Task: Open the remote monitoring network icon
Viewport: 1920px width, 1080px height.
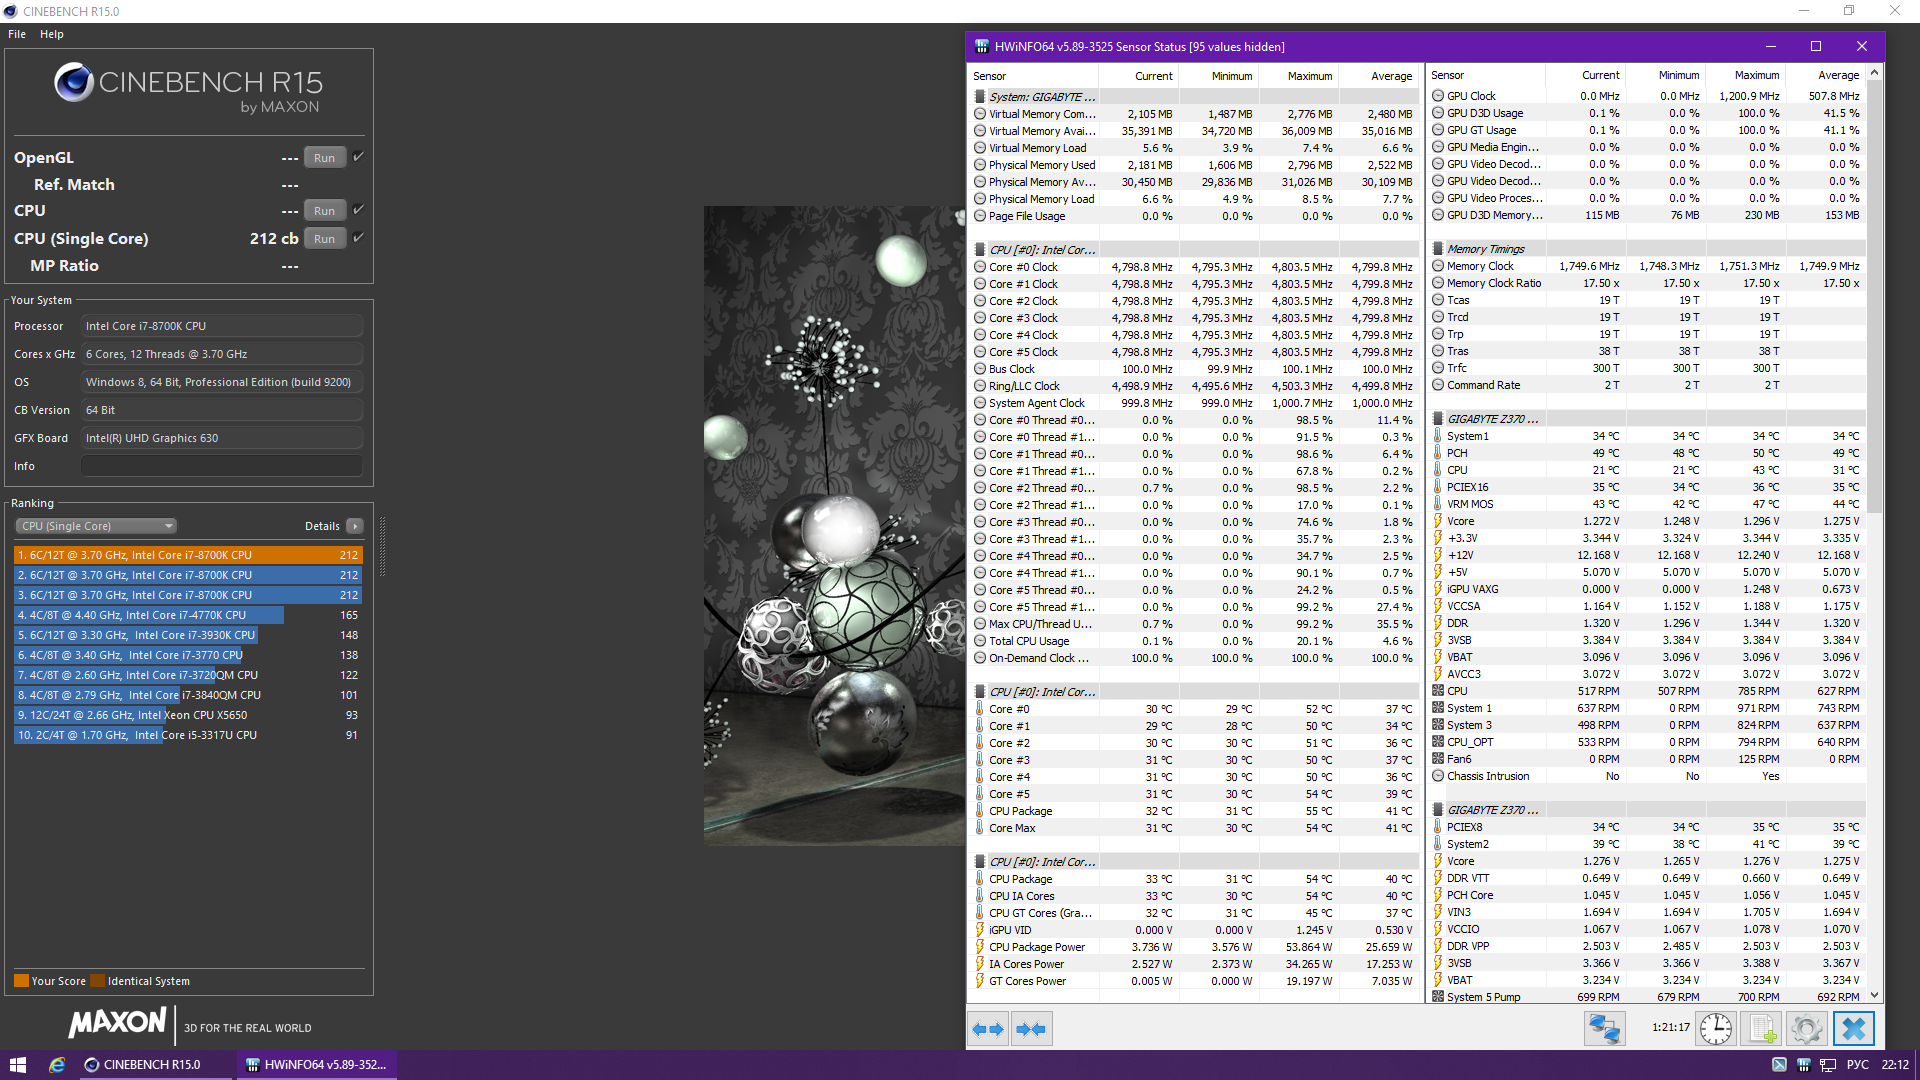Action: click(x=1605, y=1029)
